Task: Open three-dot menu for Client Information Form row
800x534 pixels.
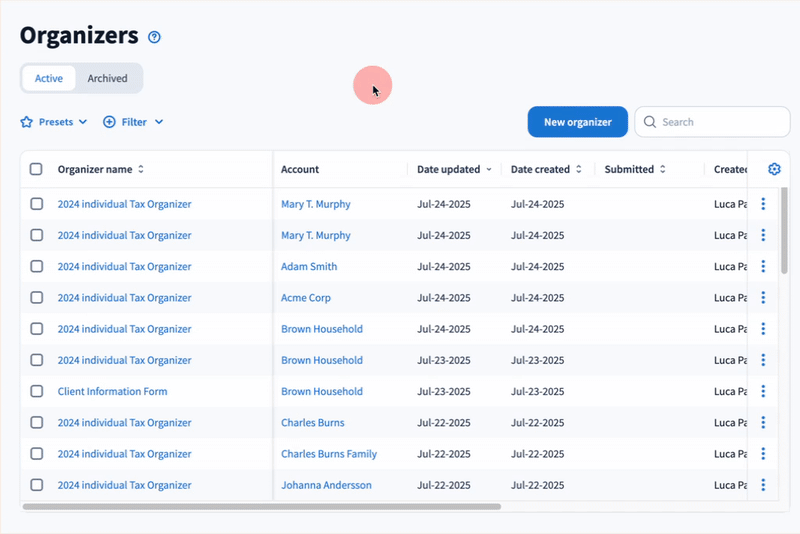Action: [x=763, y=391]
